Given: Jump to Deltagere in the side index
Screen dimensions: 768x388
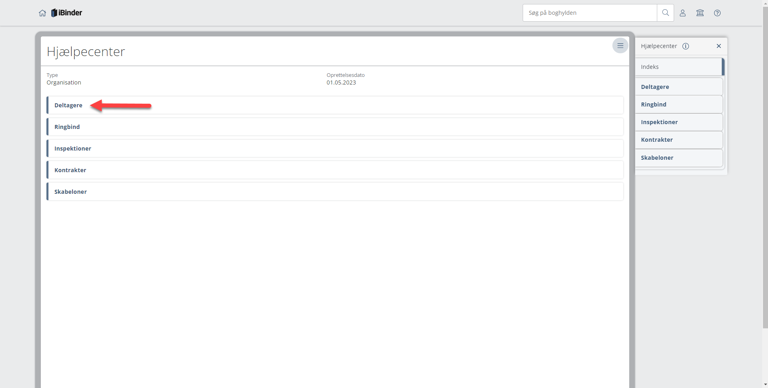Looking at the screenshot, I should point(679,87).
